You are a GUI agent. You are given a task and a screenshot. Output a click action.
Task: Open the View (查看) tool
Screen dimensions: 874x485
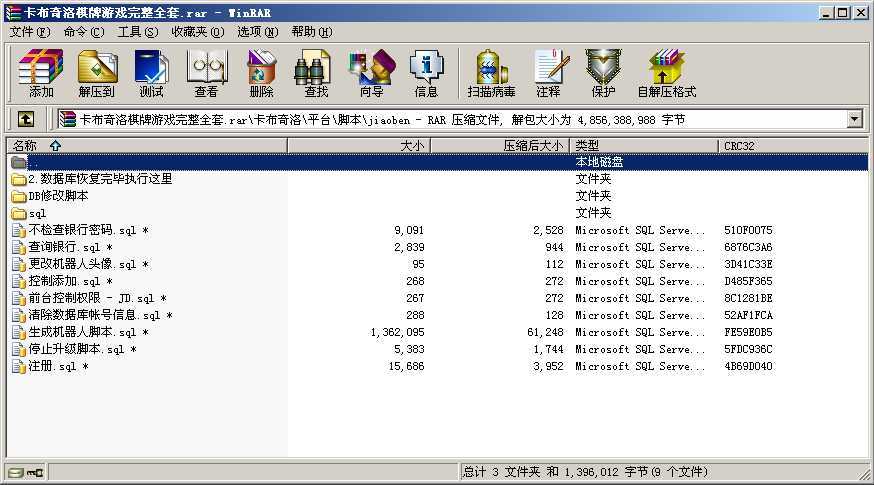[x=206, y=73]
